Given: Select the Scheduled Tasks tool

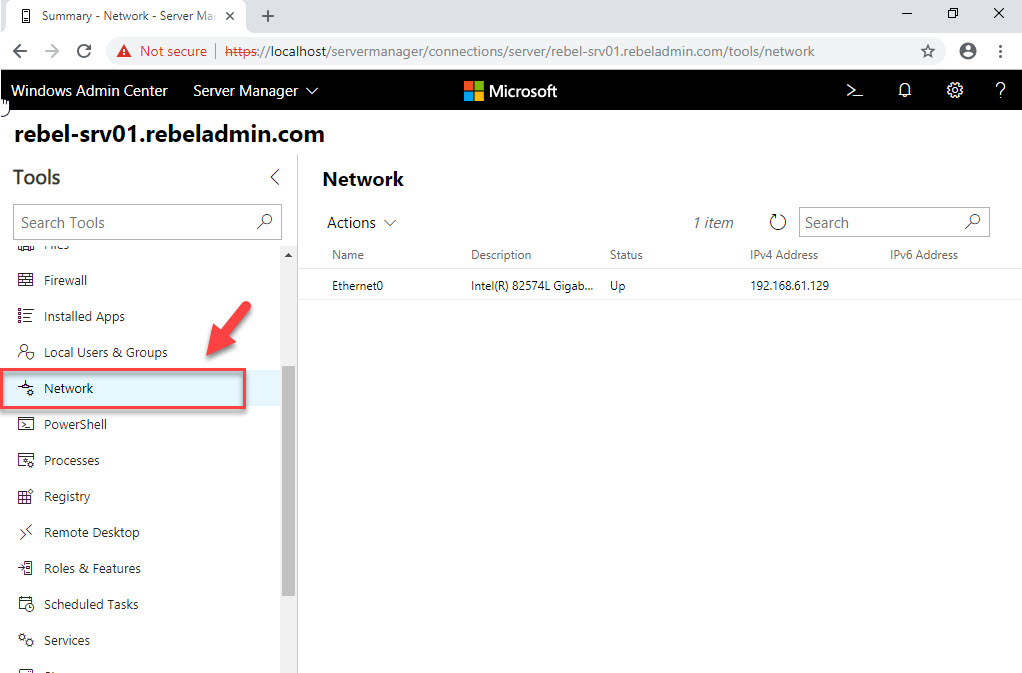Looking at the screenshot, I should click(x=89, y=604).
